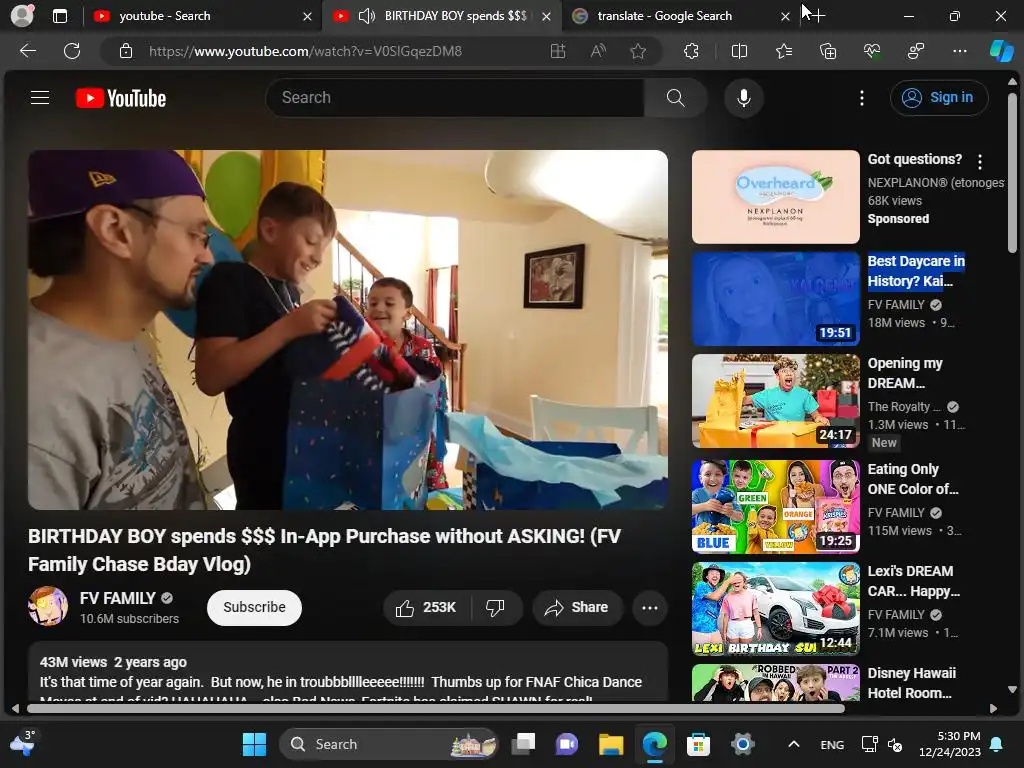Subscribe to the FV FAMILY channel

click(x=254, y=607)
